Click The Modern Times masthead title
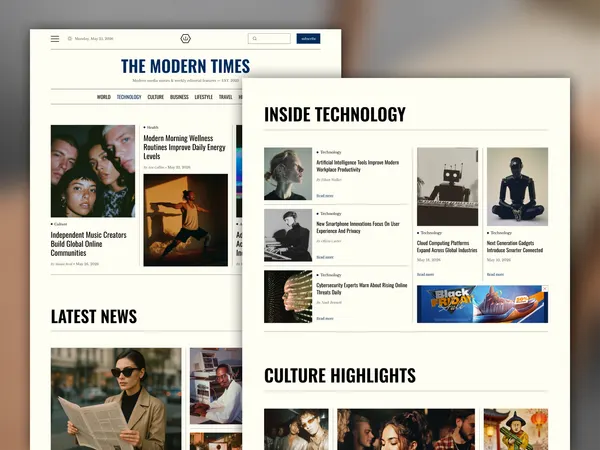The height and width of the screenshot is (450, 600). pos(186,66)
